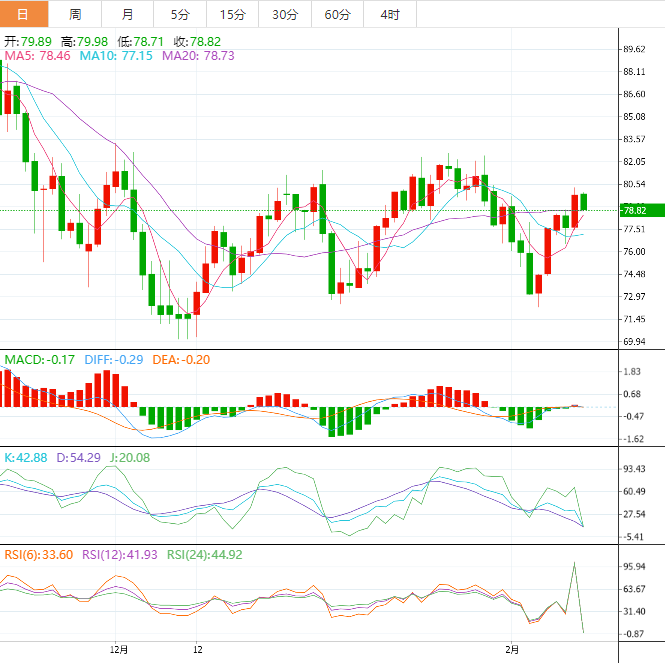The image size is (665, 663).
Task: Open the 月 monthly timeframe tab
Action: [127, 14]
